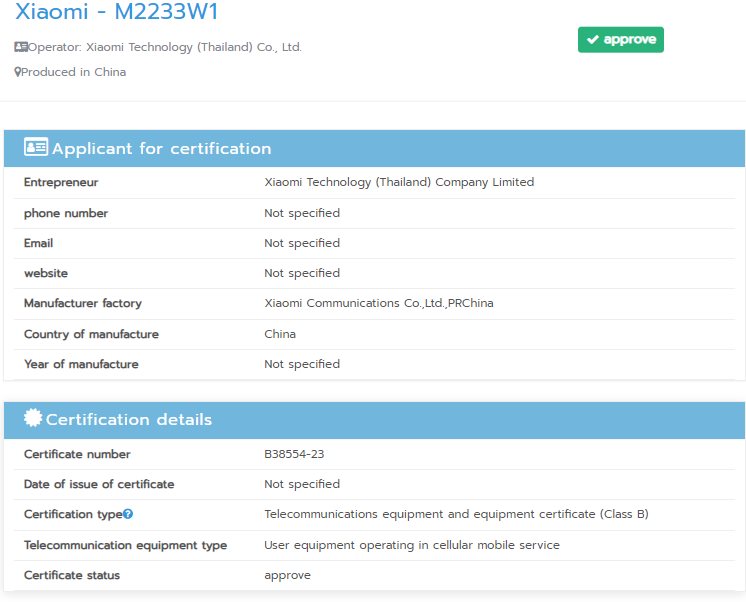This screenshot has height=602, width=746.
Task: Select Xiaomi Technology (Thailand) Company Limited value
Action: tap(399, 182)
